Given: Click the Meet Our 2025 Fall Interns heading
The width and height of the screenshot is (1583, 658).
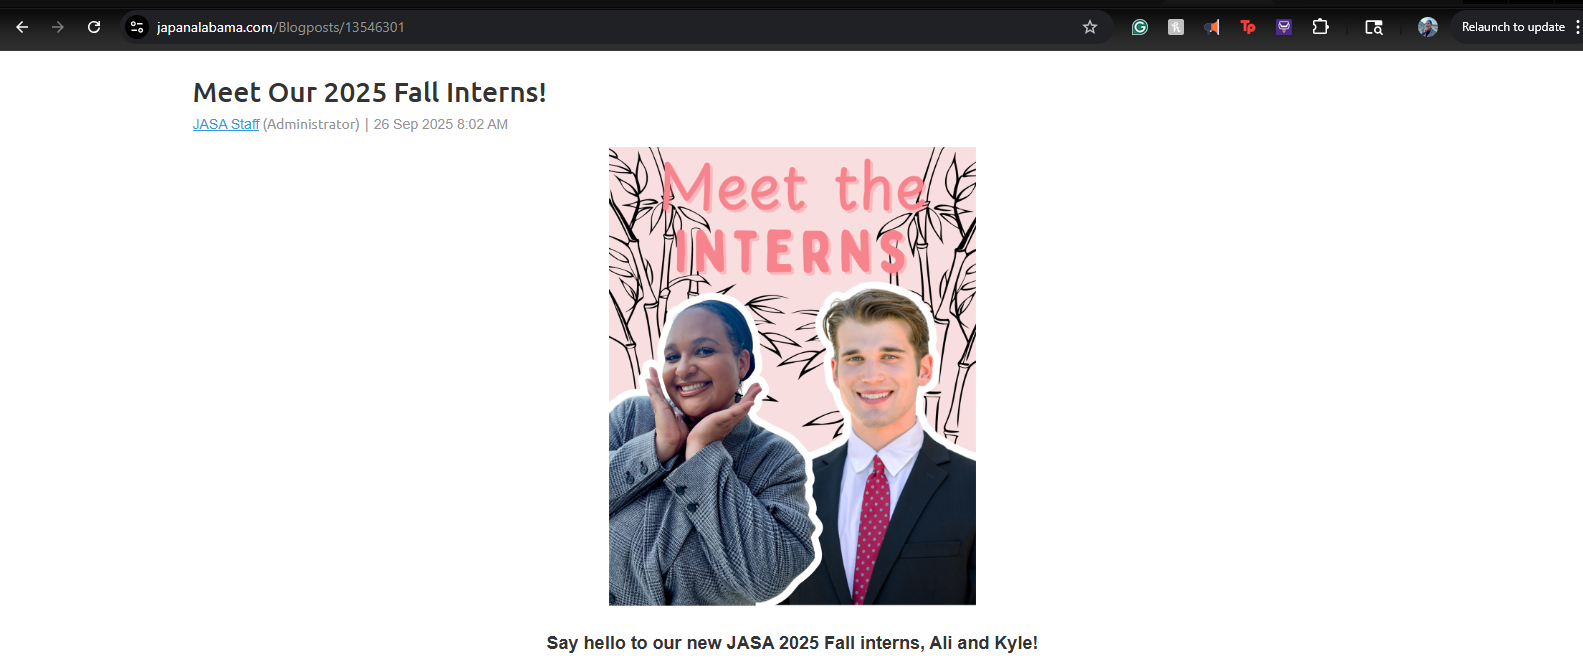Looking at the screenshot, I should coord(370,92).
